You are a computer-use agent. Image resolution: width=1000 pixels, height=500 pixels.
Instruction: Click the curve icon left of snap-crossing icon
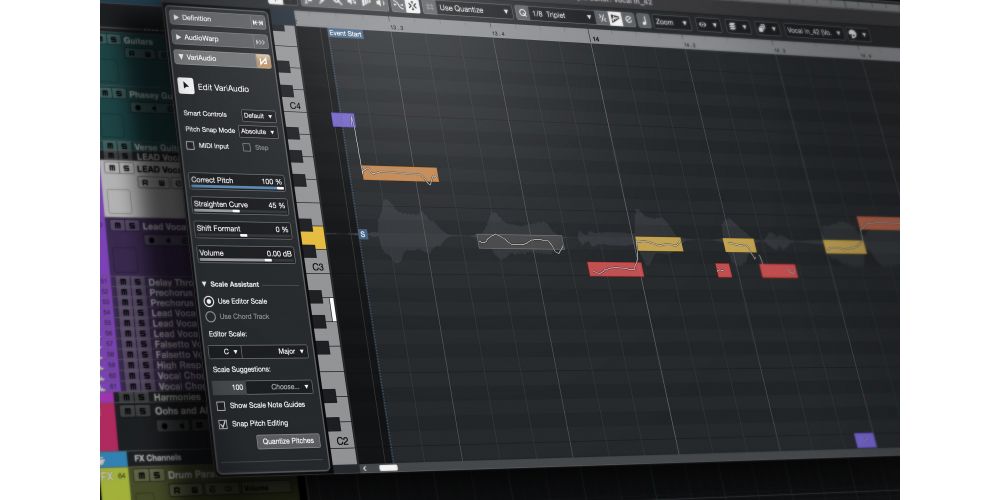397,5
